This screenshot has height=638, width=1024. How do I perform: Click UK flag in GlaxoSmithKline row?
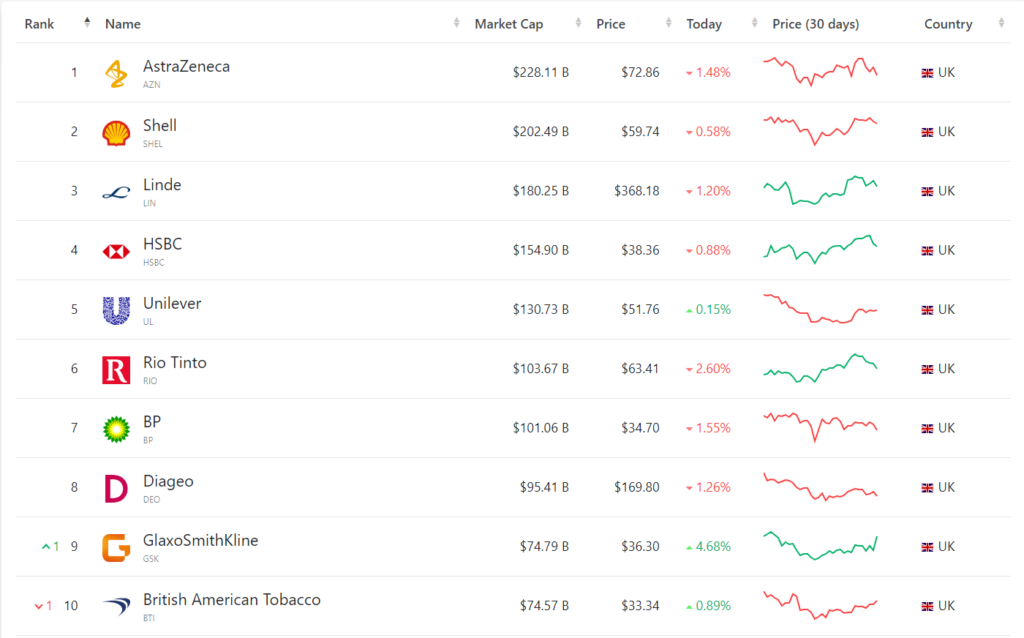[927, 547]
